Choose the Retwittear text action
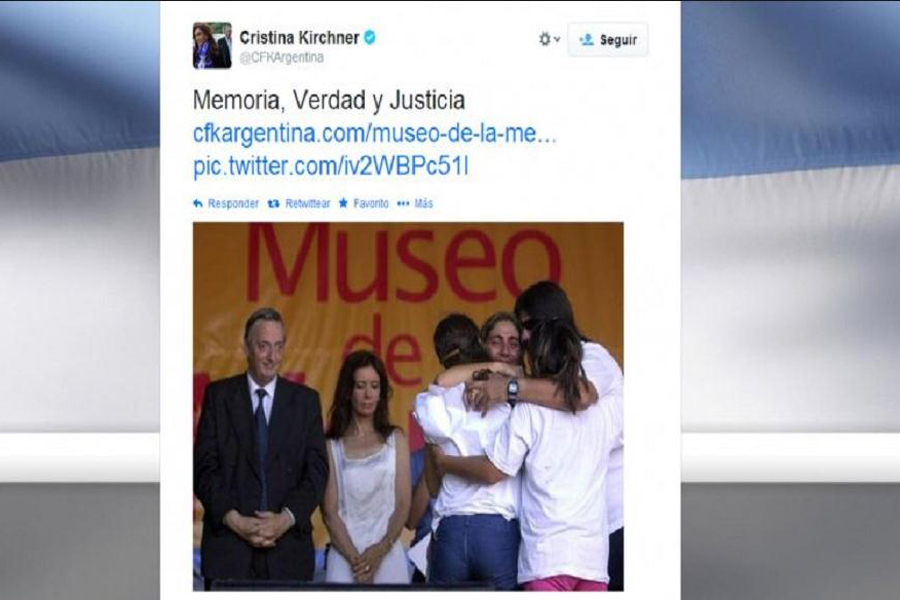 pyautogui.click(x=308, y=203)
